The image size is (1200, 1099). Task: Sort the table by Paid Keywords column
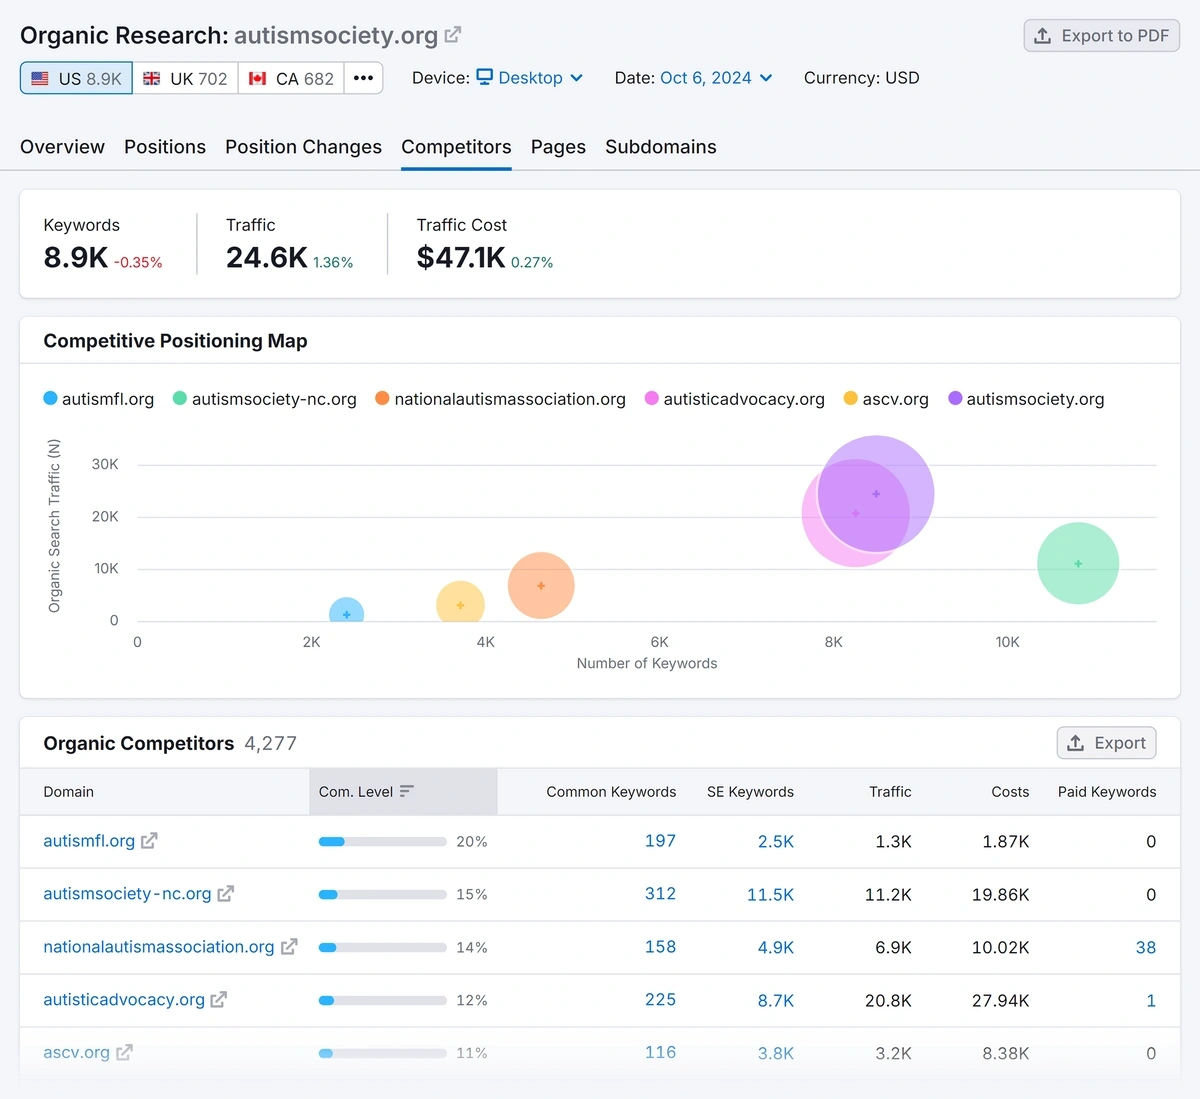coord(1107,792)
